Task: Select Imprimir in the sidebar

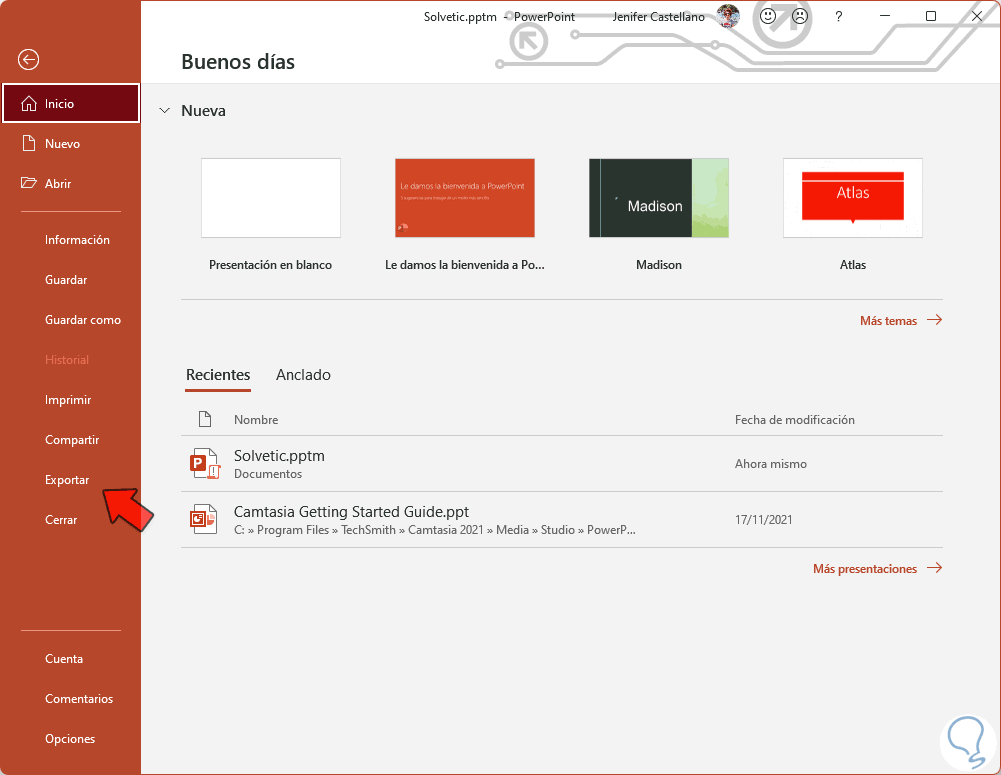Action: tap(68, 400)
